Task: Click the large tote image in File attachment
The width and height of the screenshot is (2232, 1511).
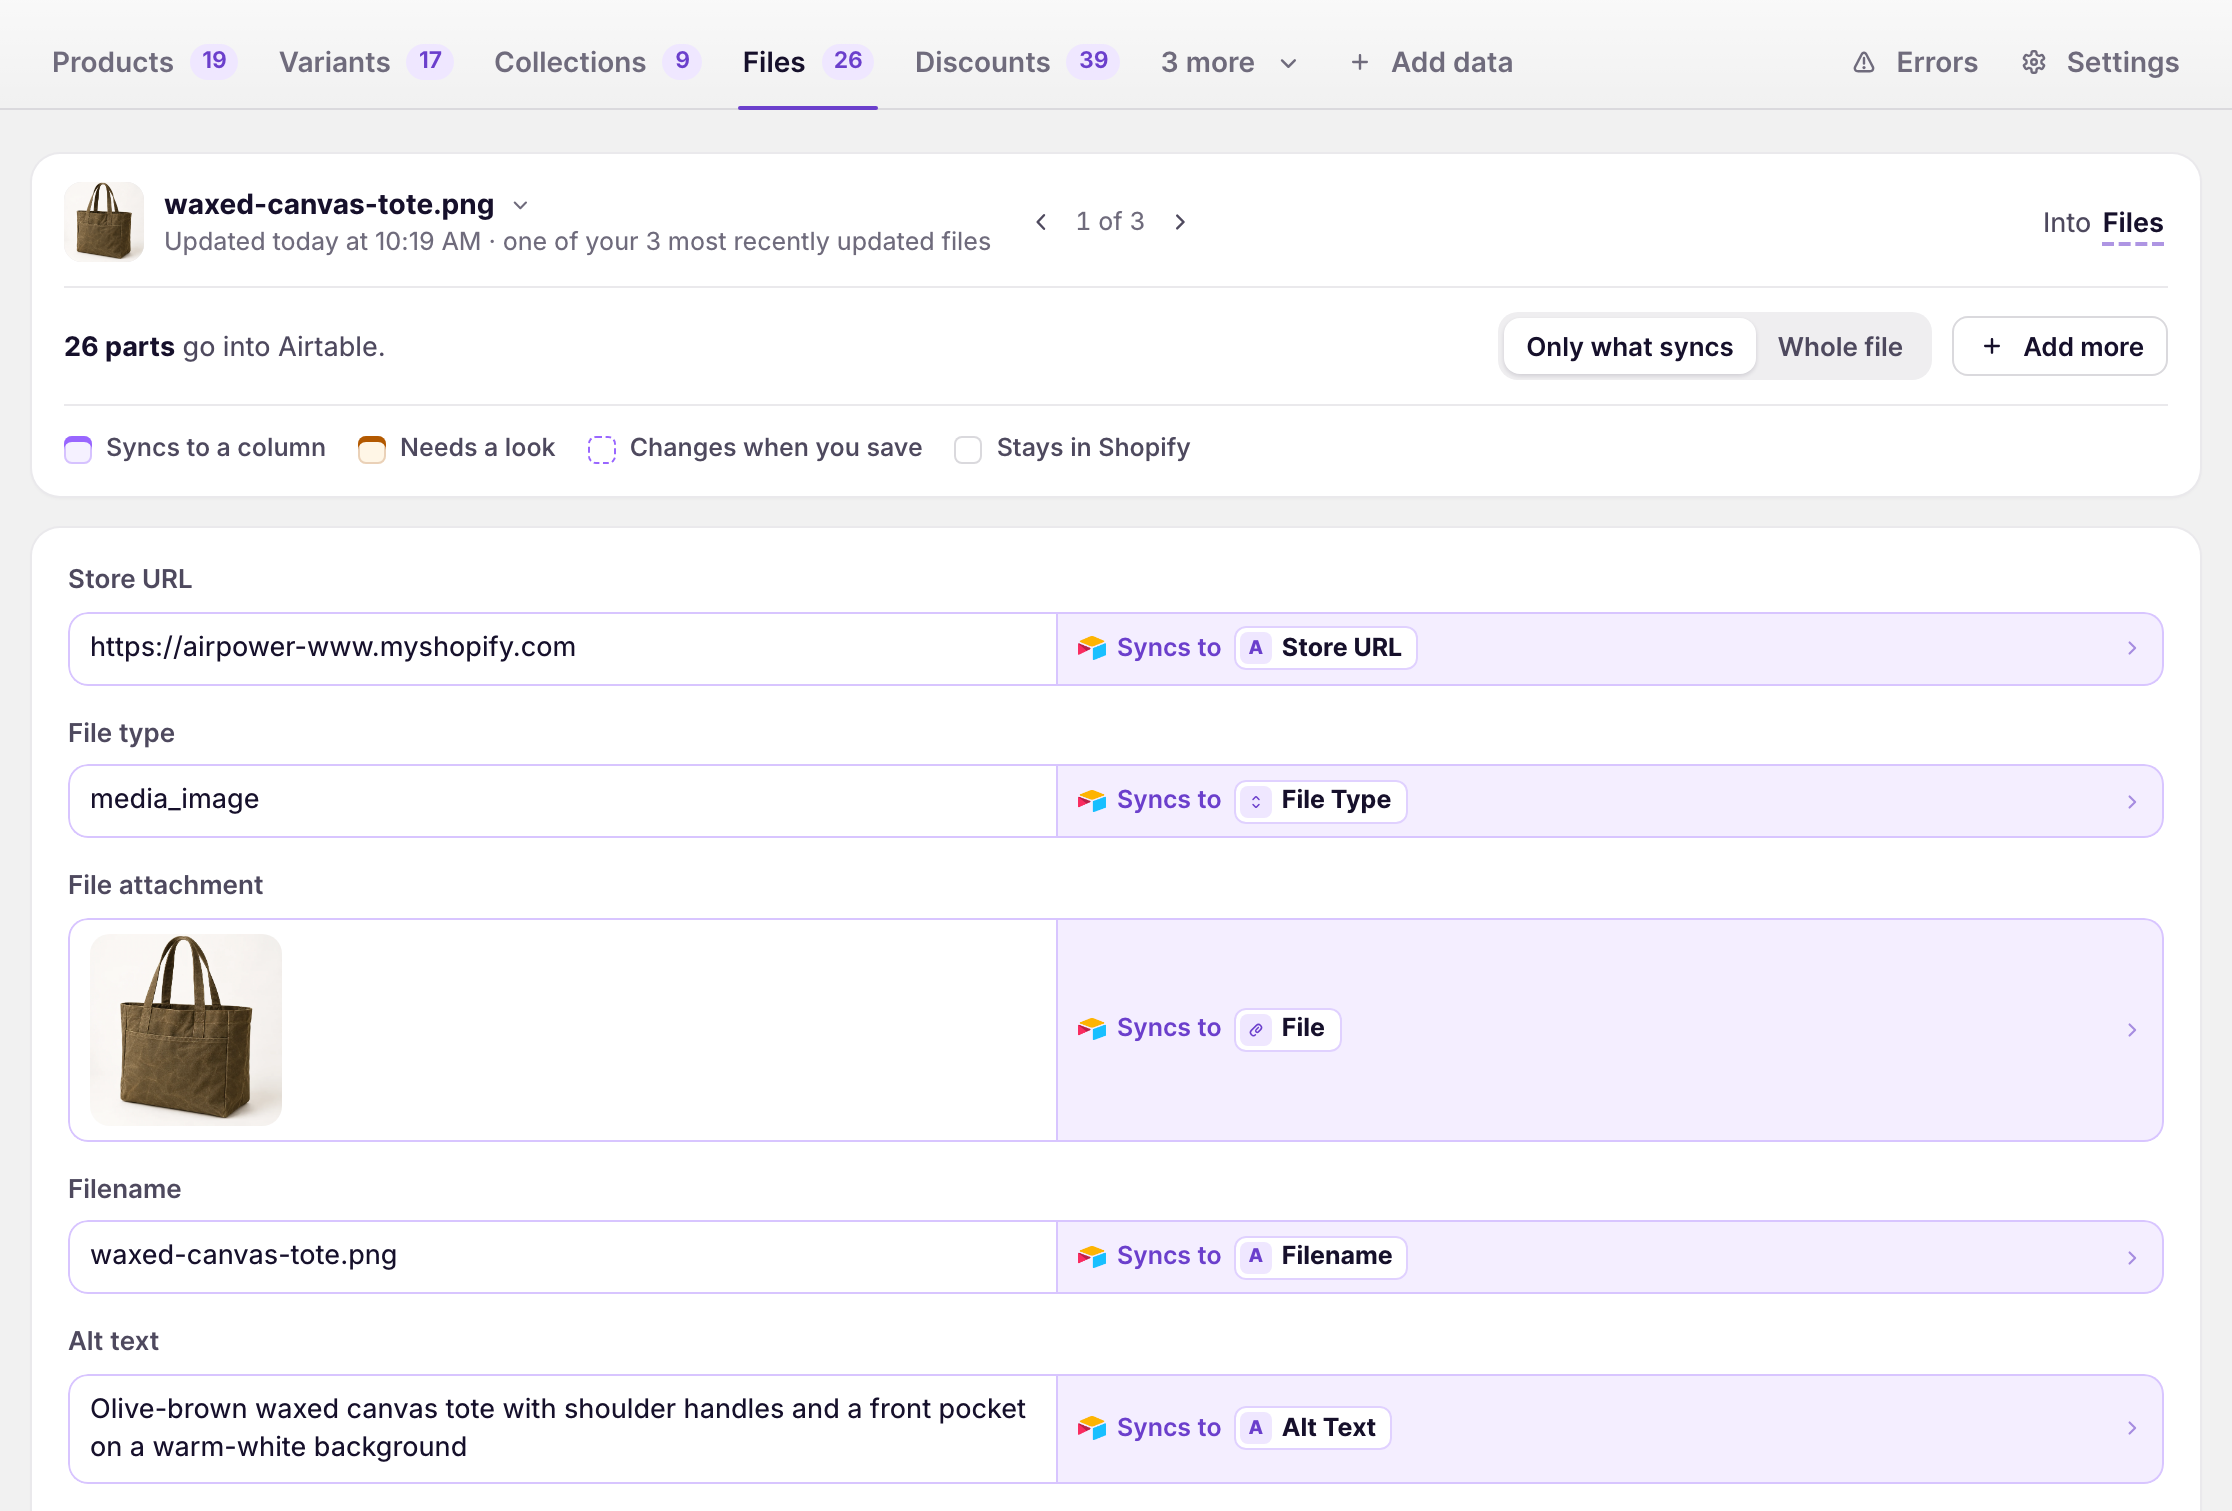Action: tap(186, 1030)
